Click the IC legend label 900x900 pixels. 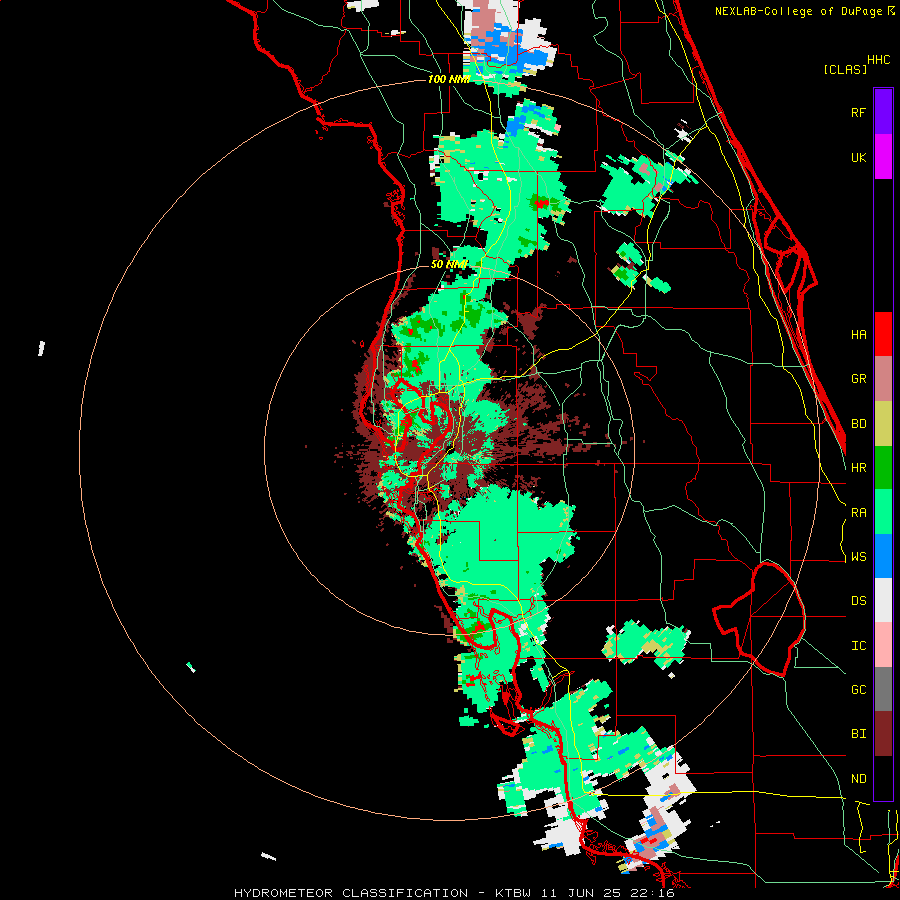[858, 646]
